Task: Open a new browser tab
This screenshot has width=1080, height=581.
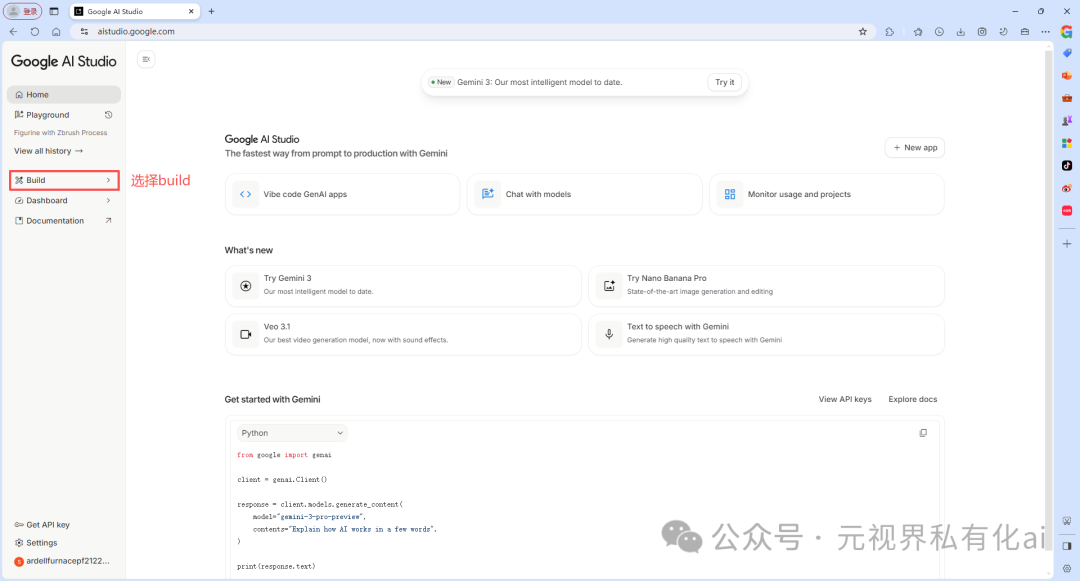Action: pos(211,11)
